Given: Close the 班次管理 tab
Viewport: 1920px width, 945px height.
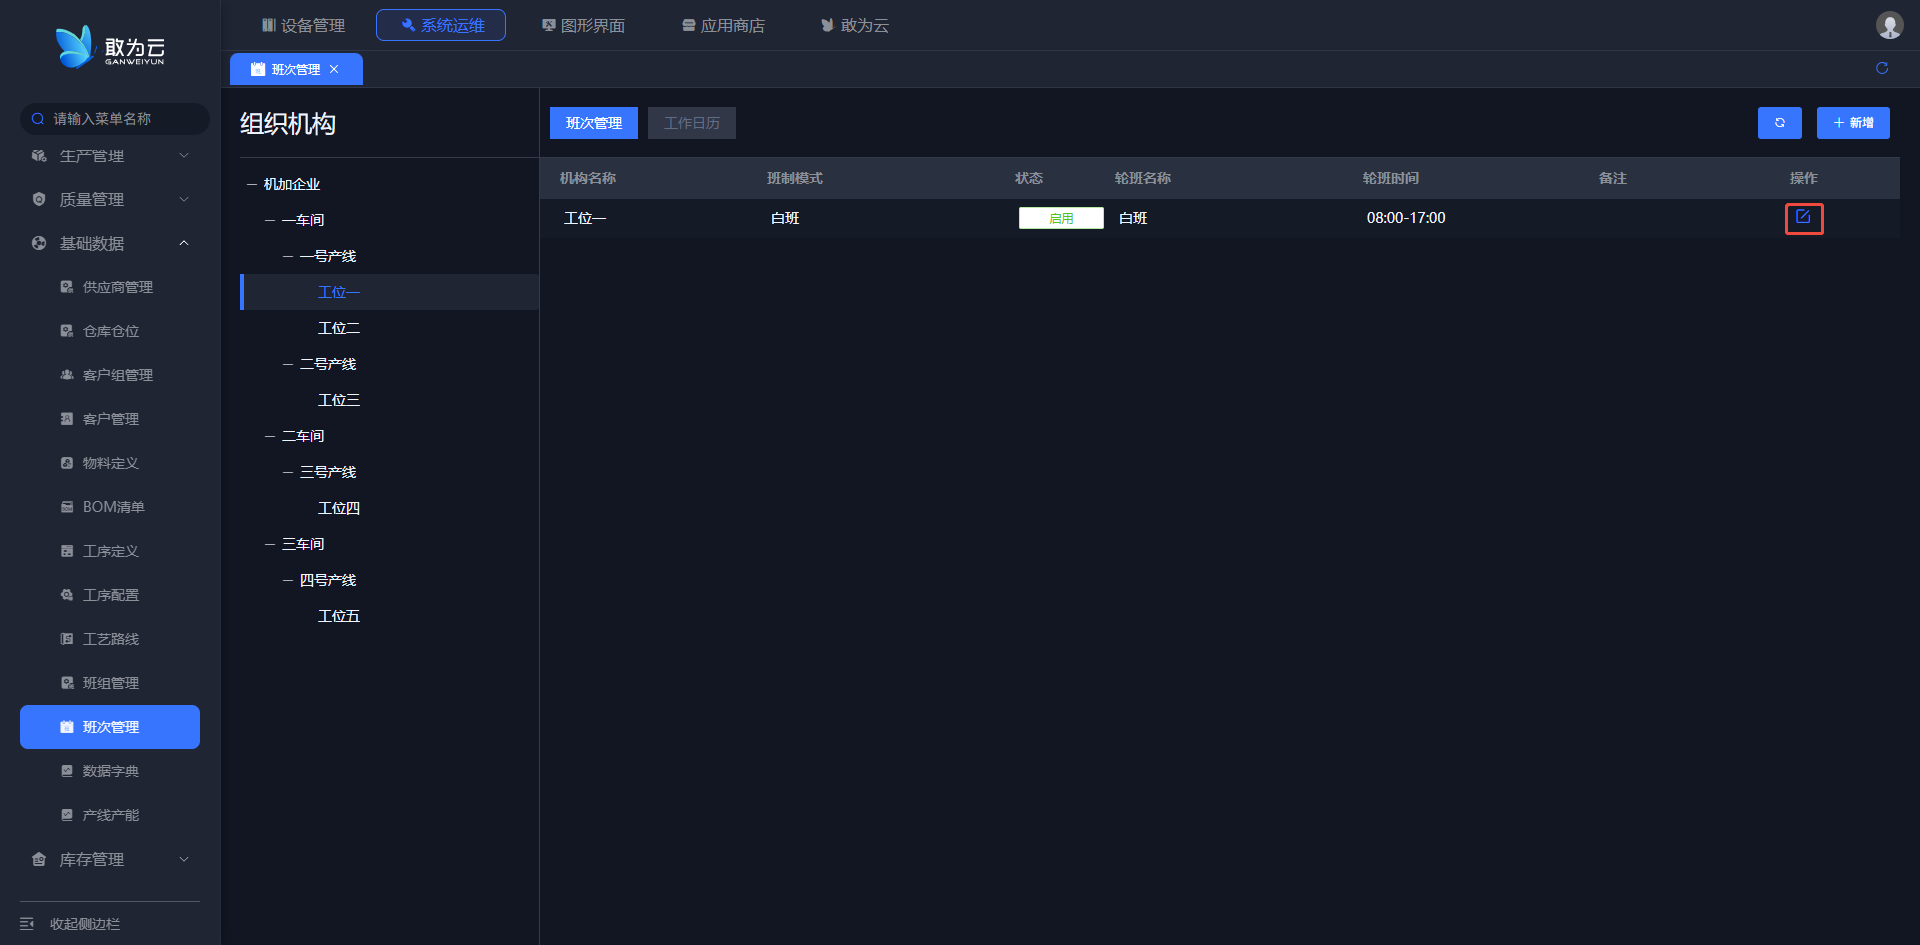Looking at the screenshot, I should point(334,69).
